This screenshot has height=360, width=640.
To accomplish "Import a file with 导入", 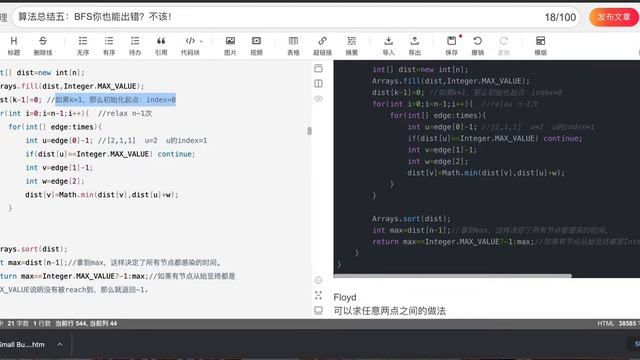I will tap(389, 45).
